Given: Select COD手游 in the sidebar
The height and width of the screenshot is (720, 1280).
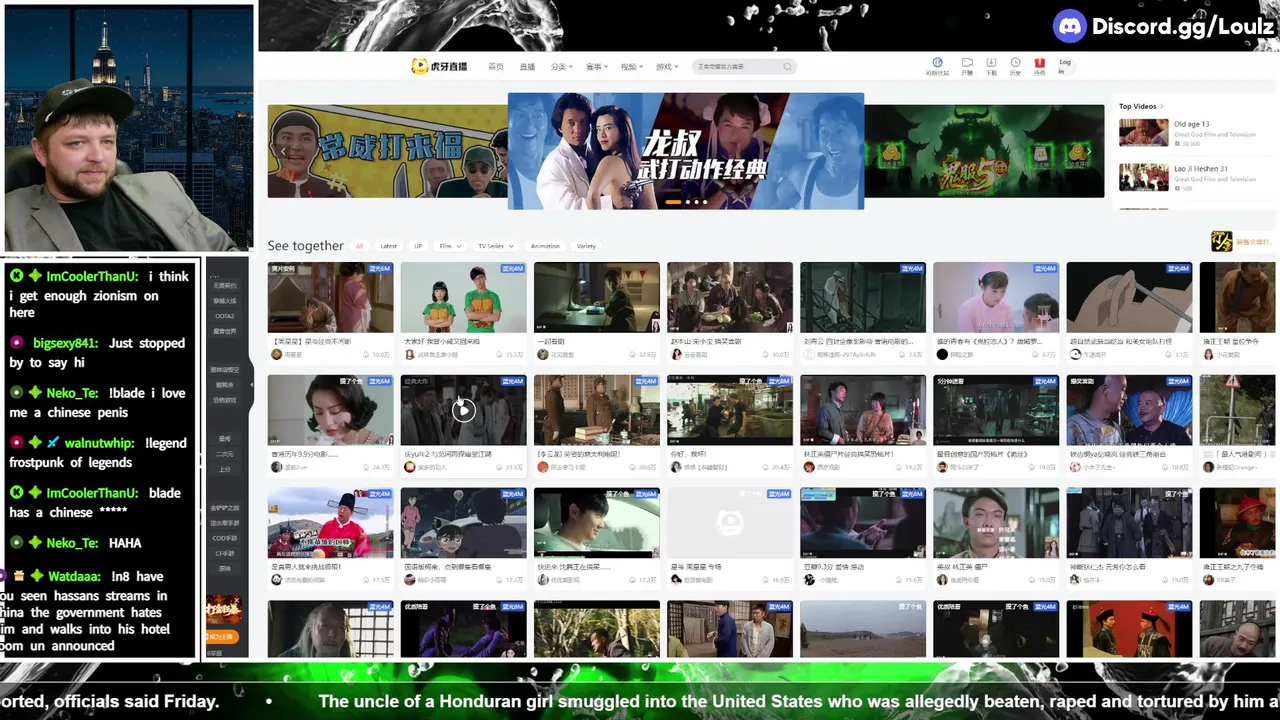Looking at the screenshot, I should (225, 538).
